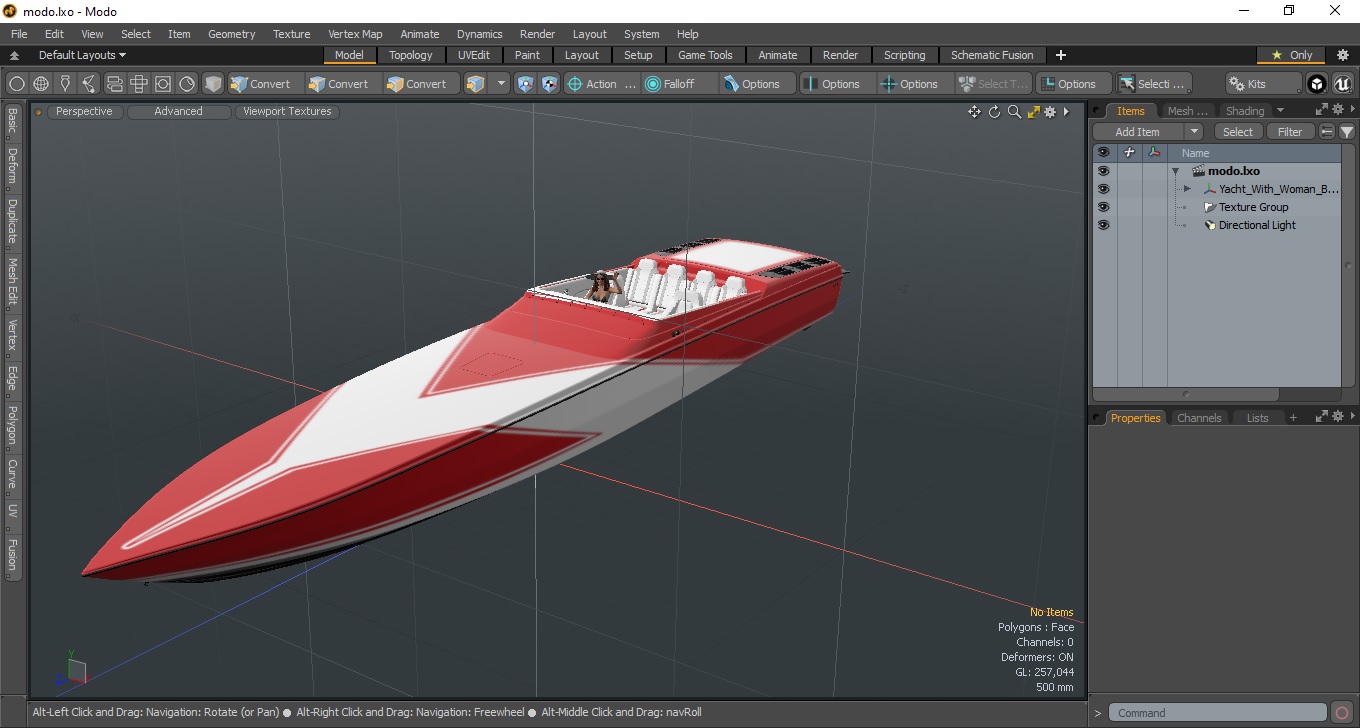Click the Select button in Items panel
Viewport: 1360px width, 728px height.
[x=1238, y=132]
